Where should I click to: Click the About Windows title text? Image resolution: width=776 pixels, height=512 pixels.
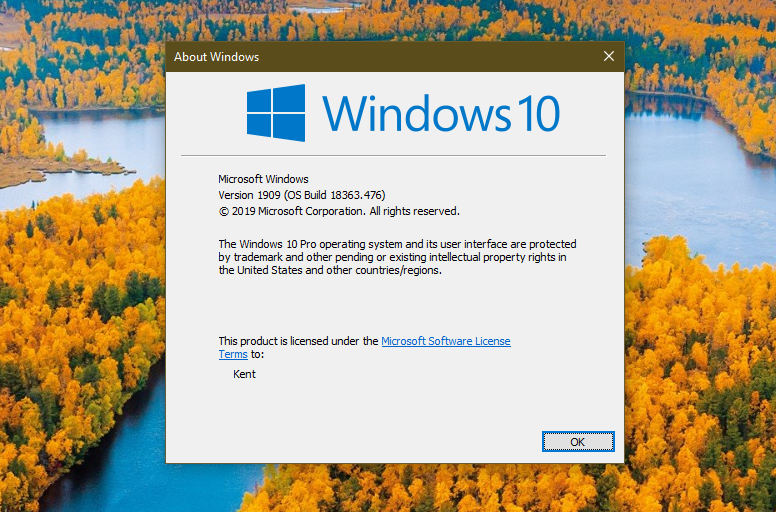point(216,57)
